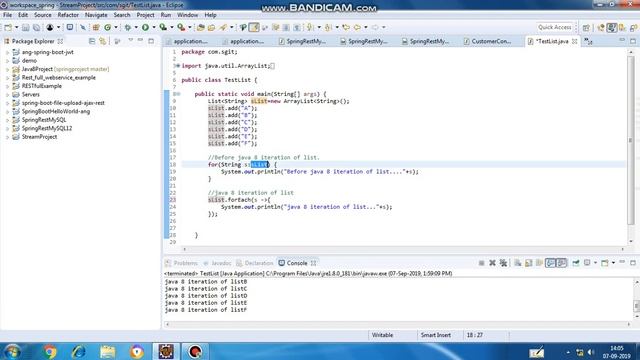
Task: Expand the demo project node
Action: coord(7,61)
